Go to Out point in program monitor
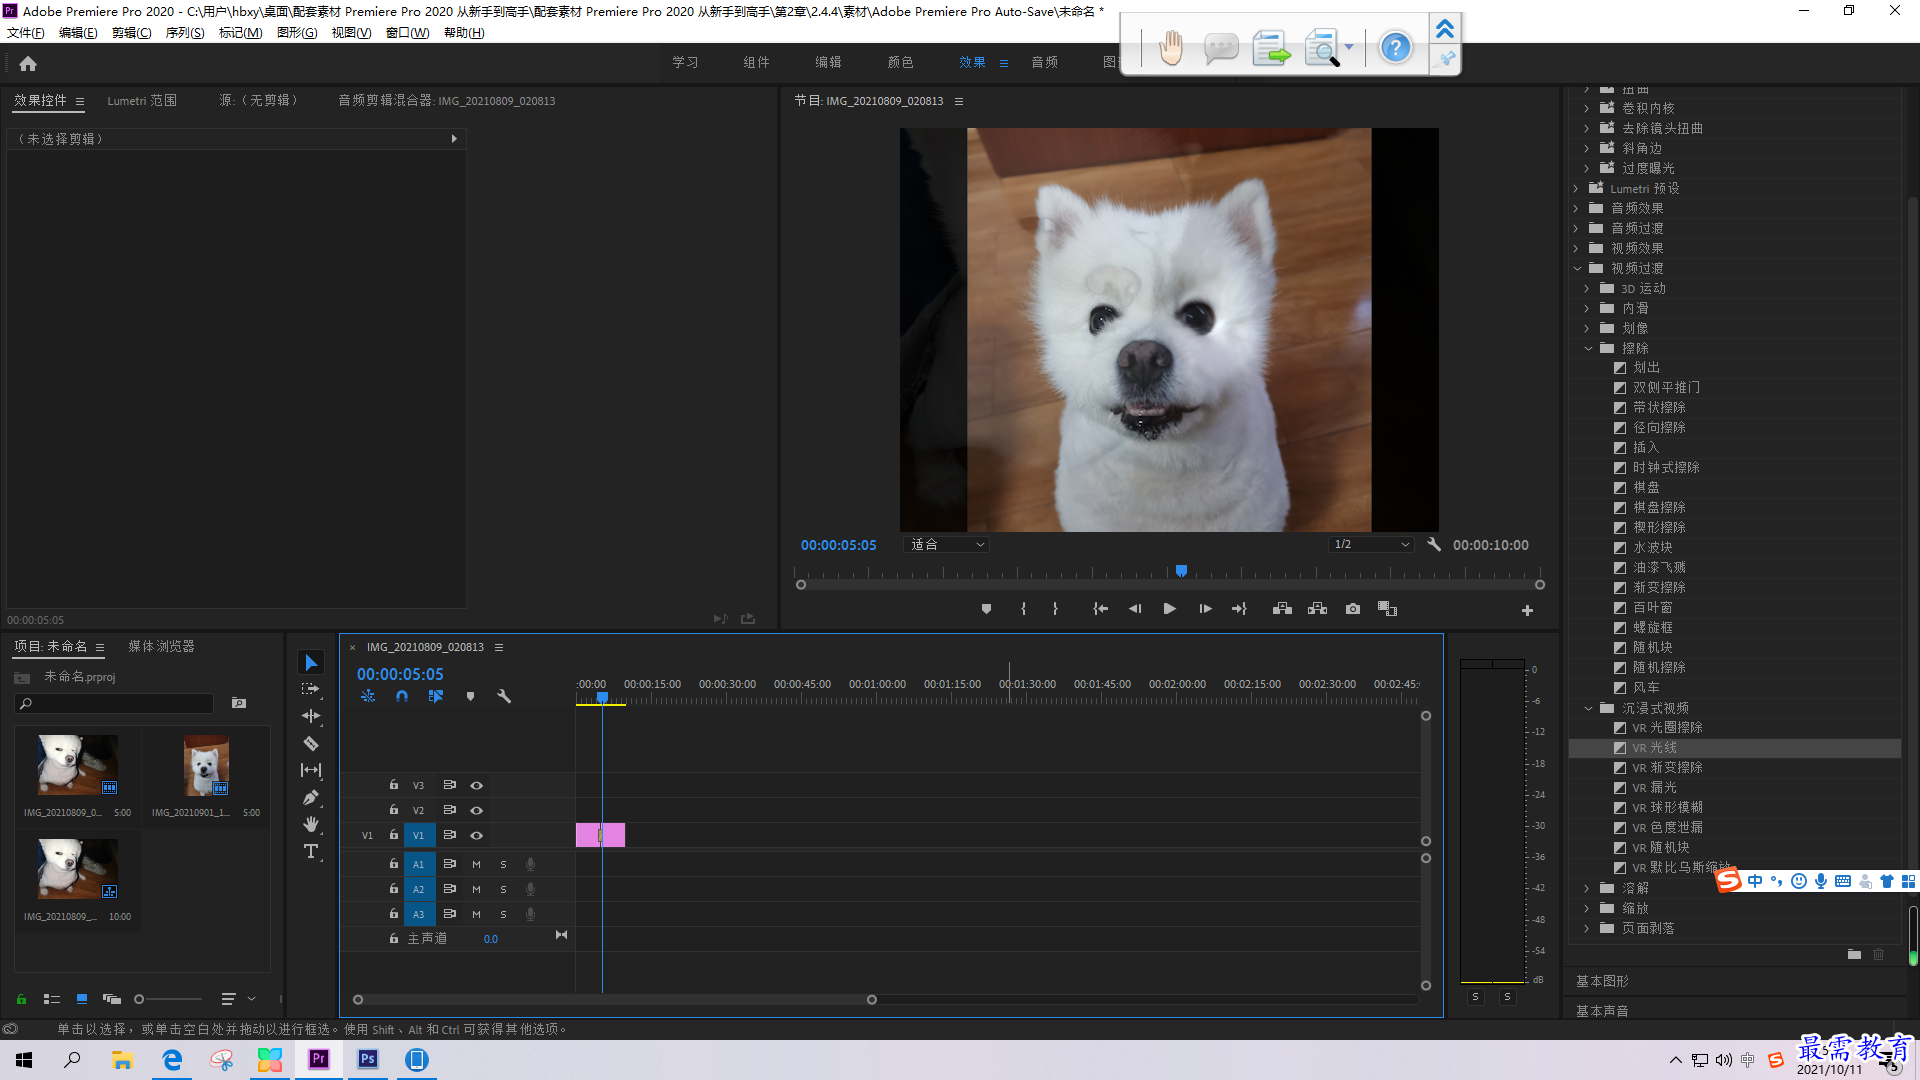1920x1080 pixels. coord(1239,609)
